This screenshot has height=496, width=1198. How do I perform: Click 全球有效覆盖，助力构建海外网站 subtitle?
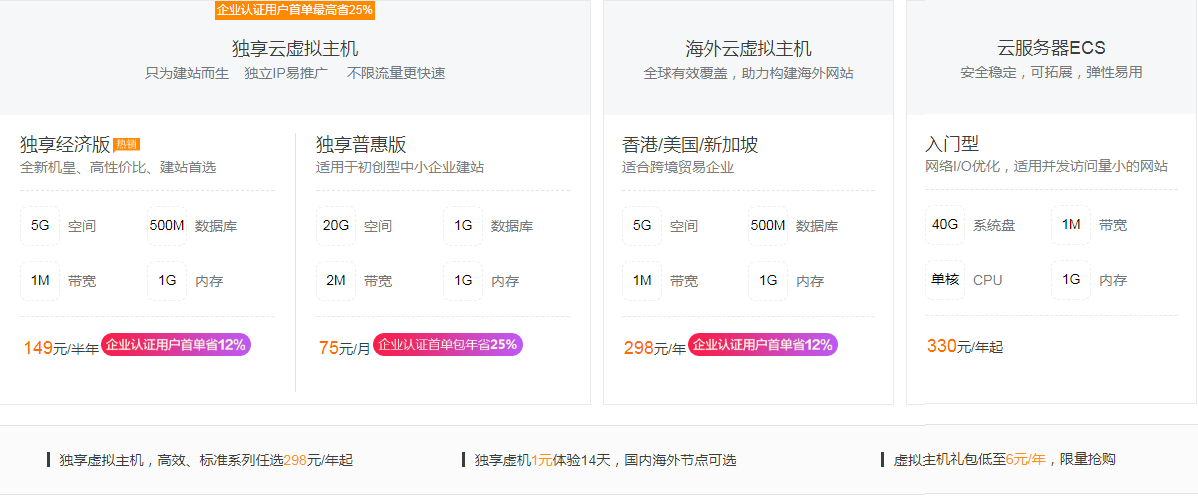click(749, 73)
